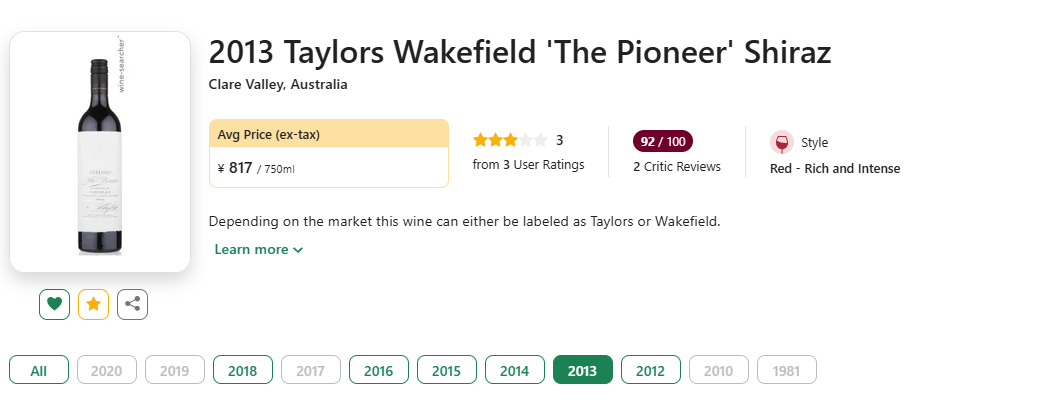Click the yellow star rating icon

point(93,305)
